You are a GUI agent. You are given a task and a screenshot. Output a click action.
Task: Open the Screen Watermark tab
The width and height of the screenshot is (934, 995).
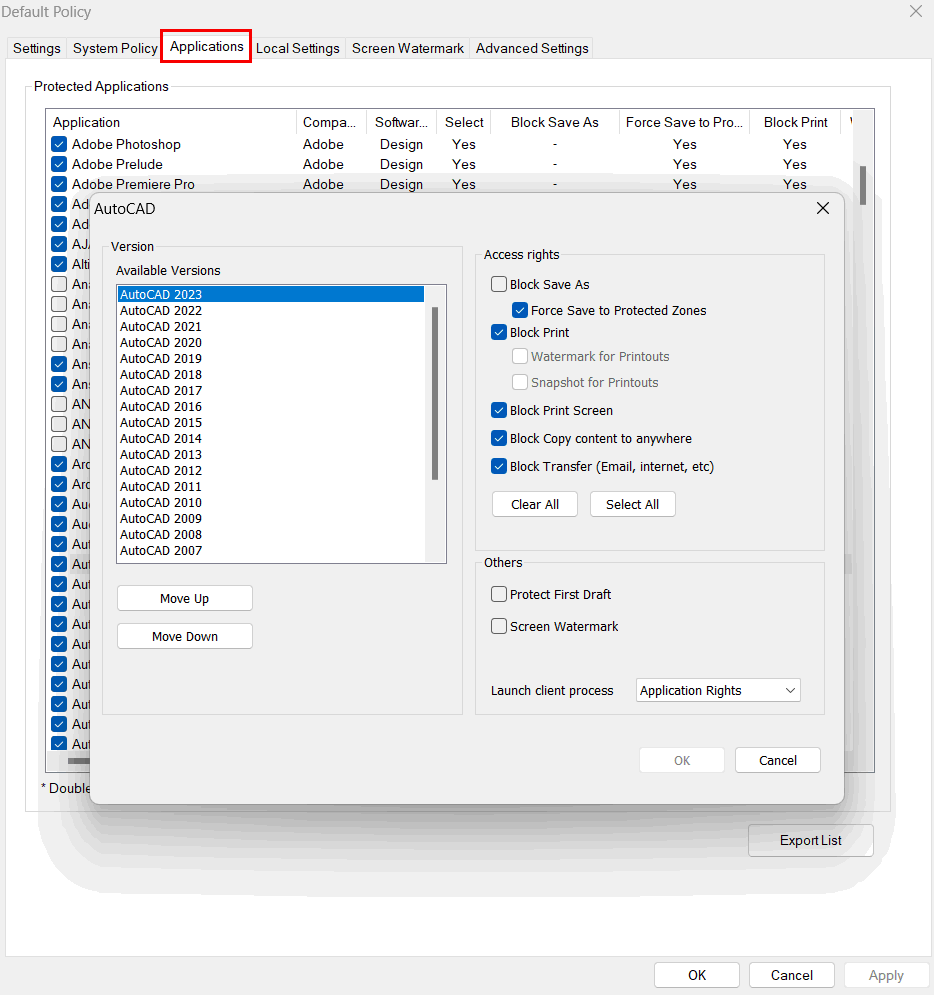pos(407,48)
